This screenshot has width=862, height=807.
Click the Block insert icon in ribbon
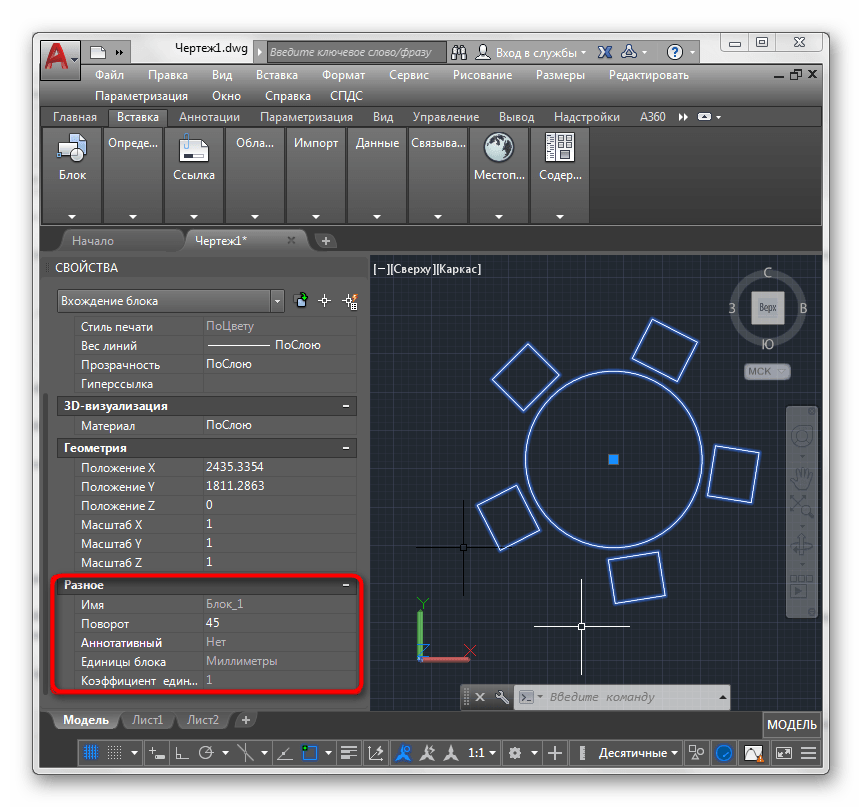[x=72, y=148]
